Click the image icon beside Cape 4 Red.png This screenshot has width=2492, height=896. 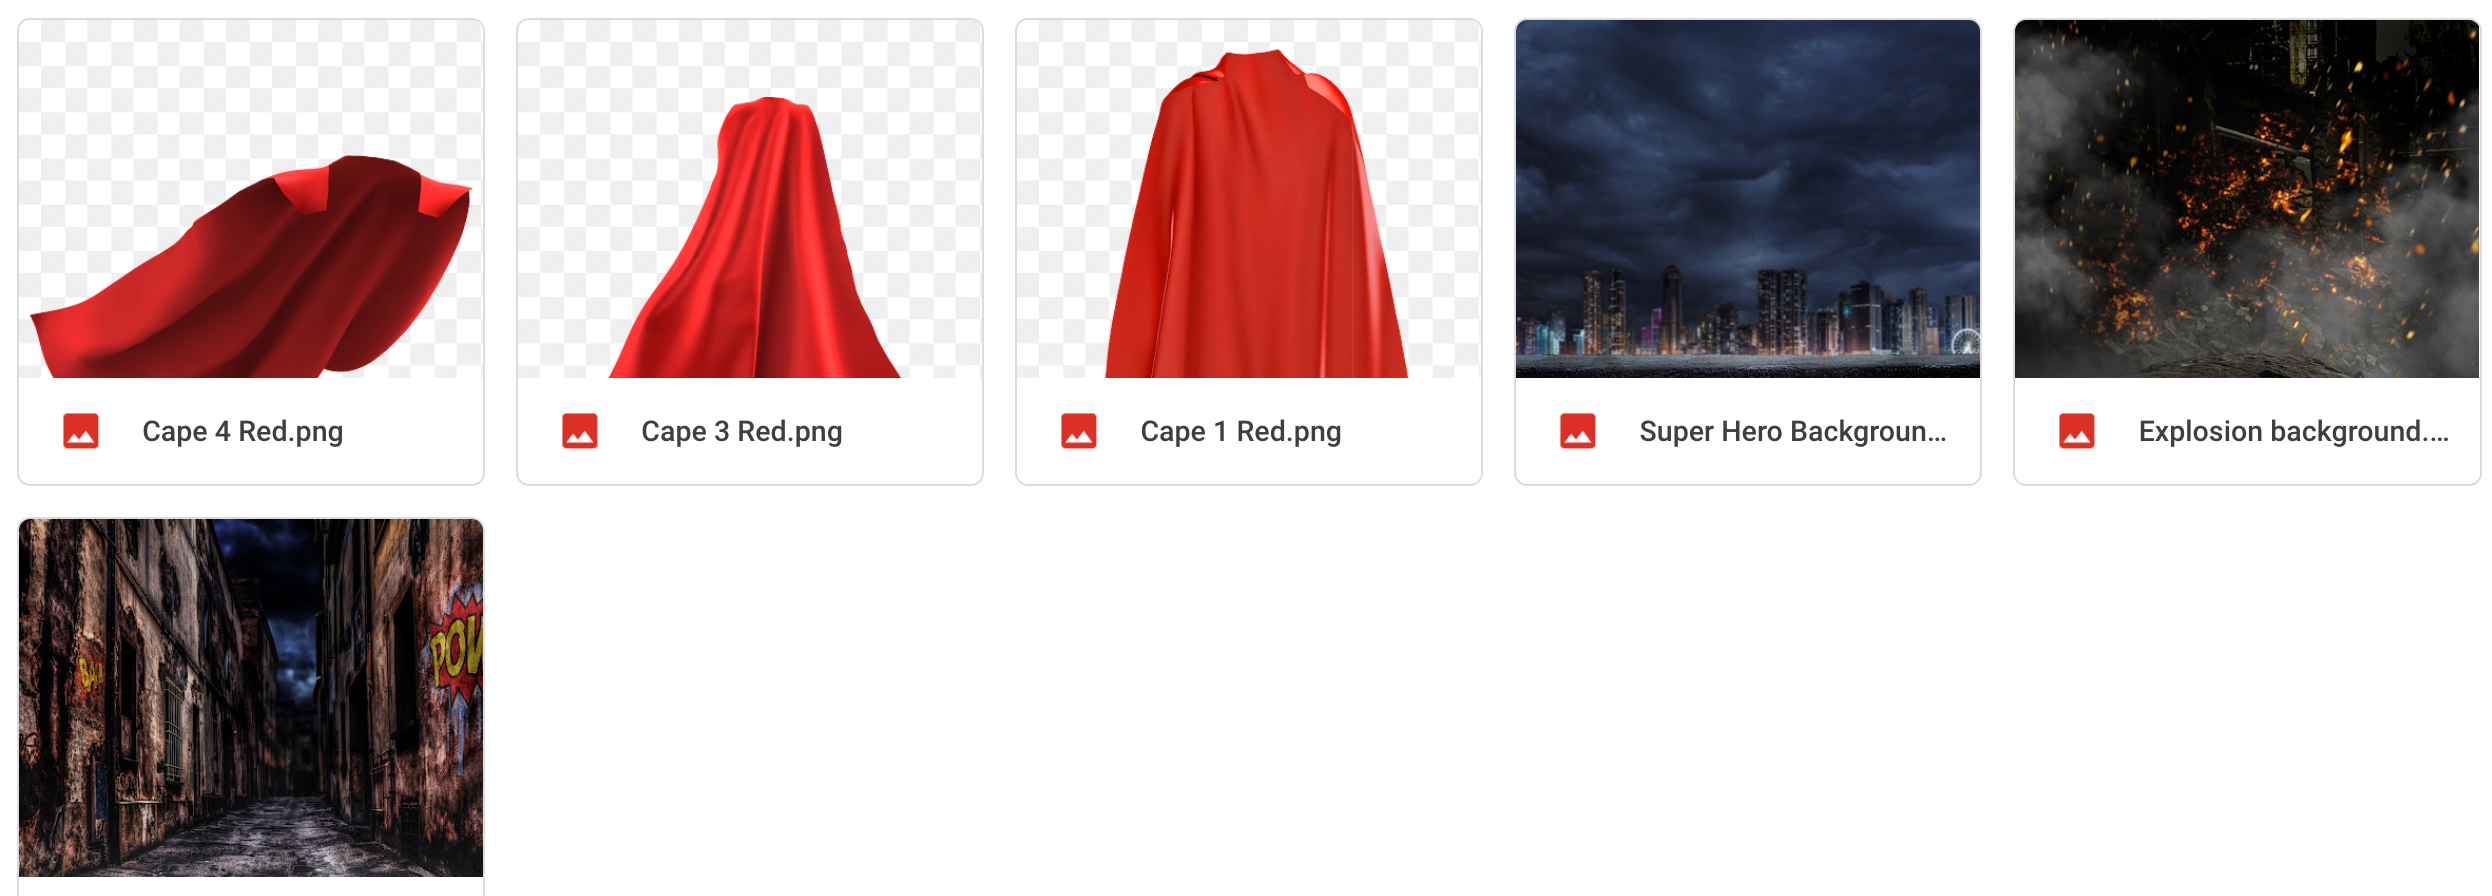click(x=81, y=431)
